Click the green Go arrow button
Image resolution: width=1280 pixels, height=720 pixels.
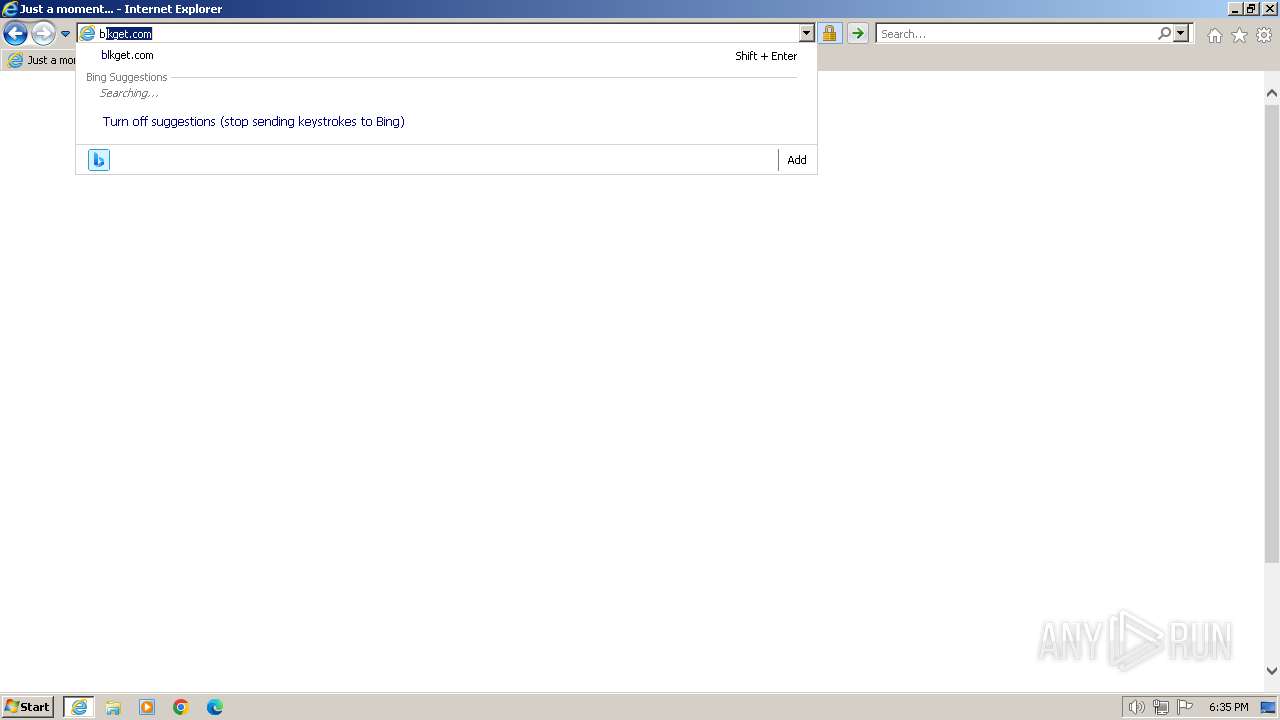857,34
